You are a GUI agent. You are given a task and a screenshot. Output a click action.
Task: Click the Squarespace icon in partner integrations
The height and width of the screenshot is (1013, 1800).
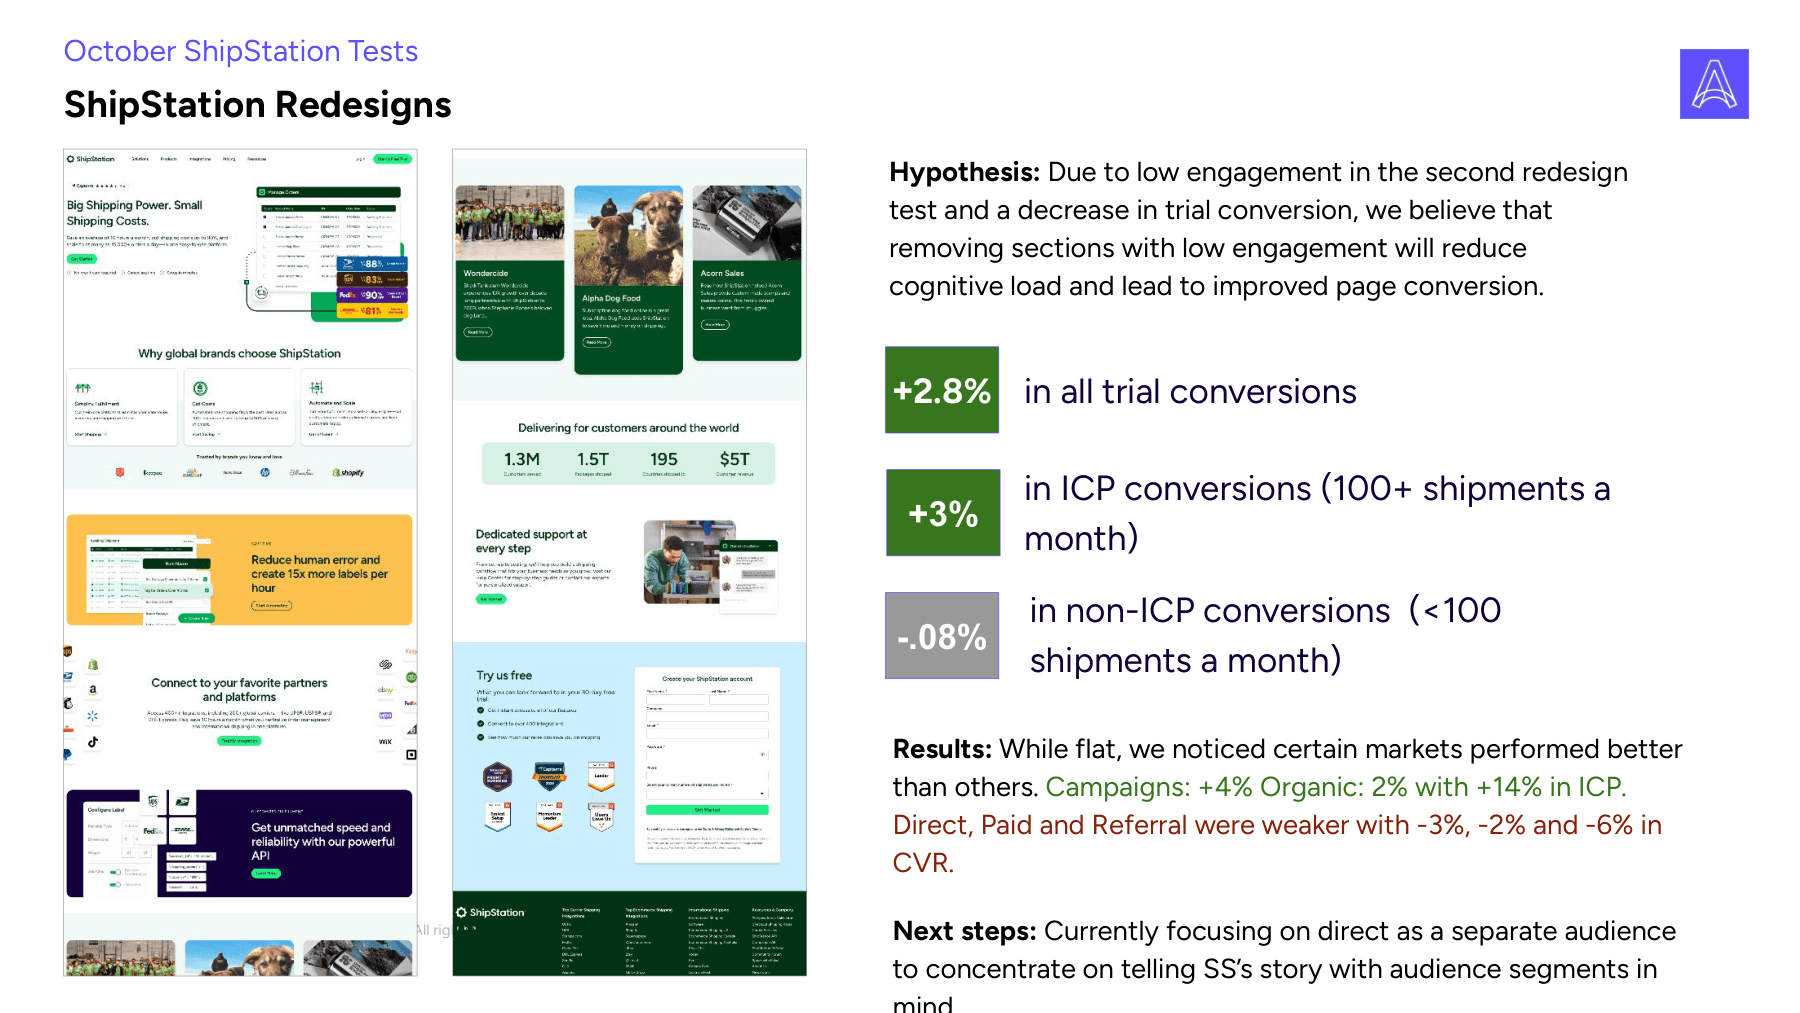coord(385,664)
